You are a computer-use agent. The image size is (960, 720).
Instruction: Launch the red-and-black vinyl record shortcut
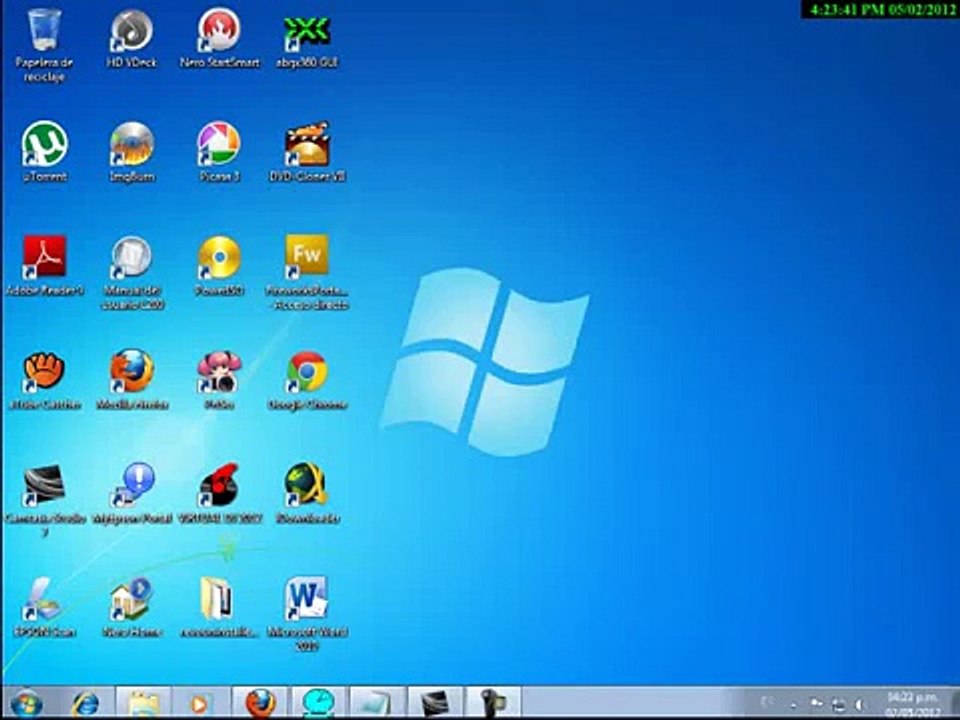point(219,493)
